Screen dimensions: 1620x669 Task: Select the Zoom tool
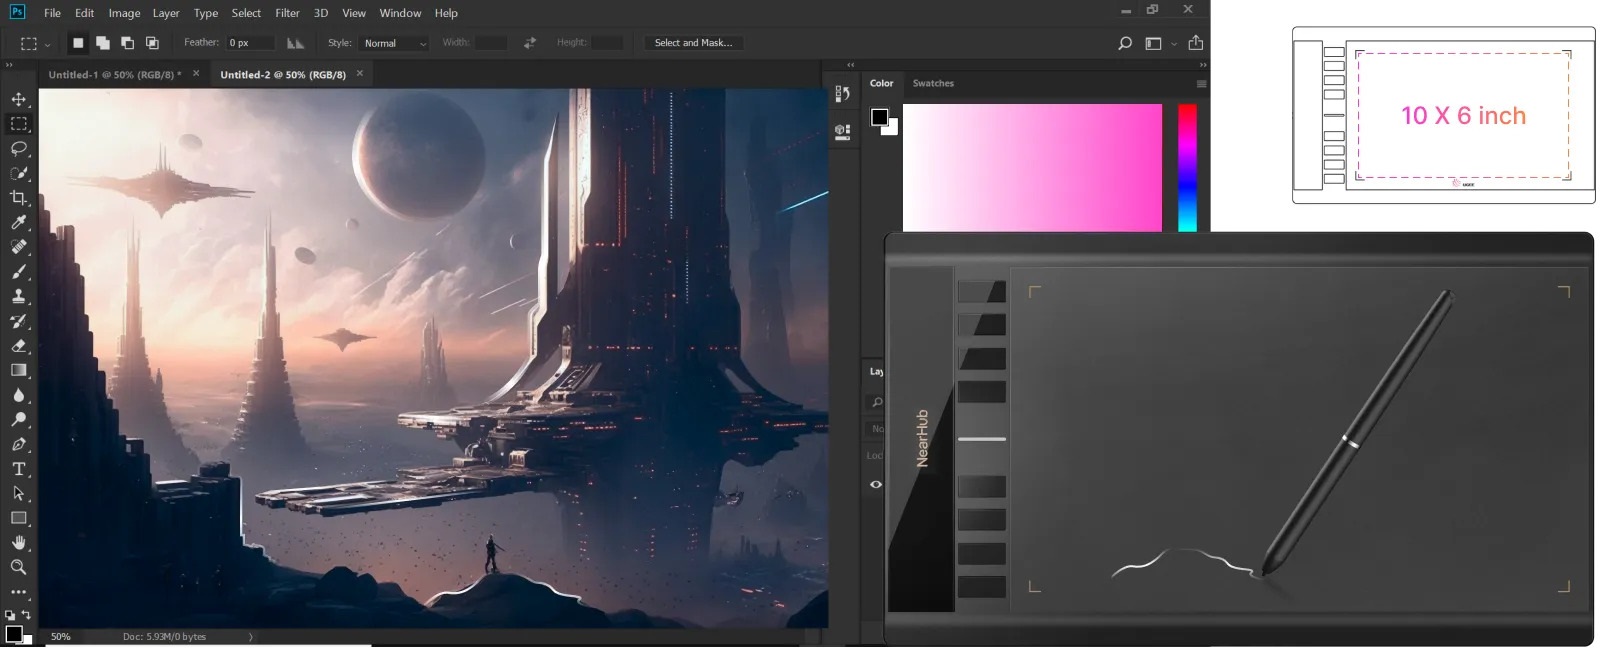(18, 567)
